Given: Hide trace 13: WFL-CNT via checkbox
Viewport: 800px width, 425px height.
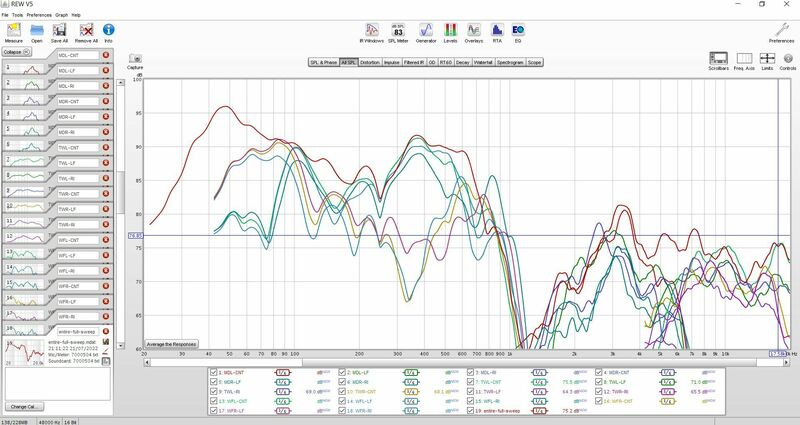Looking at the screenshot, I should [214, 401].
